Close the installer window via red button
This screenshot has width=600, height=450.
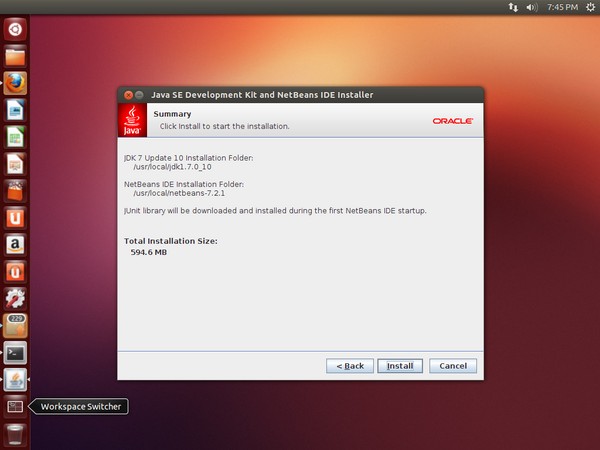coord(128,95)
